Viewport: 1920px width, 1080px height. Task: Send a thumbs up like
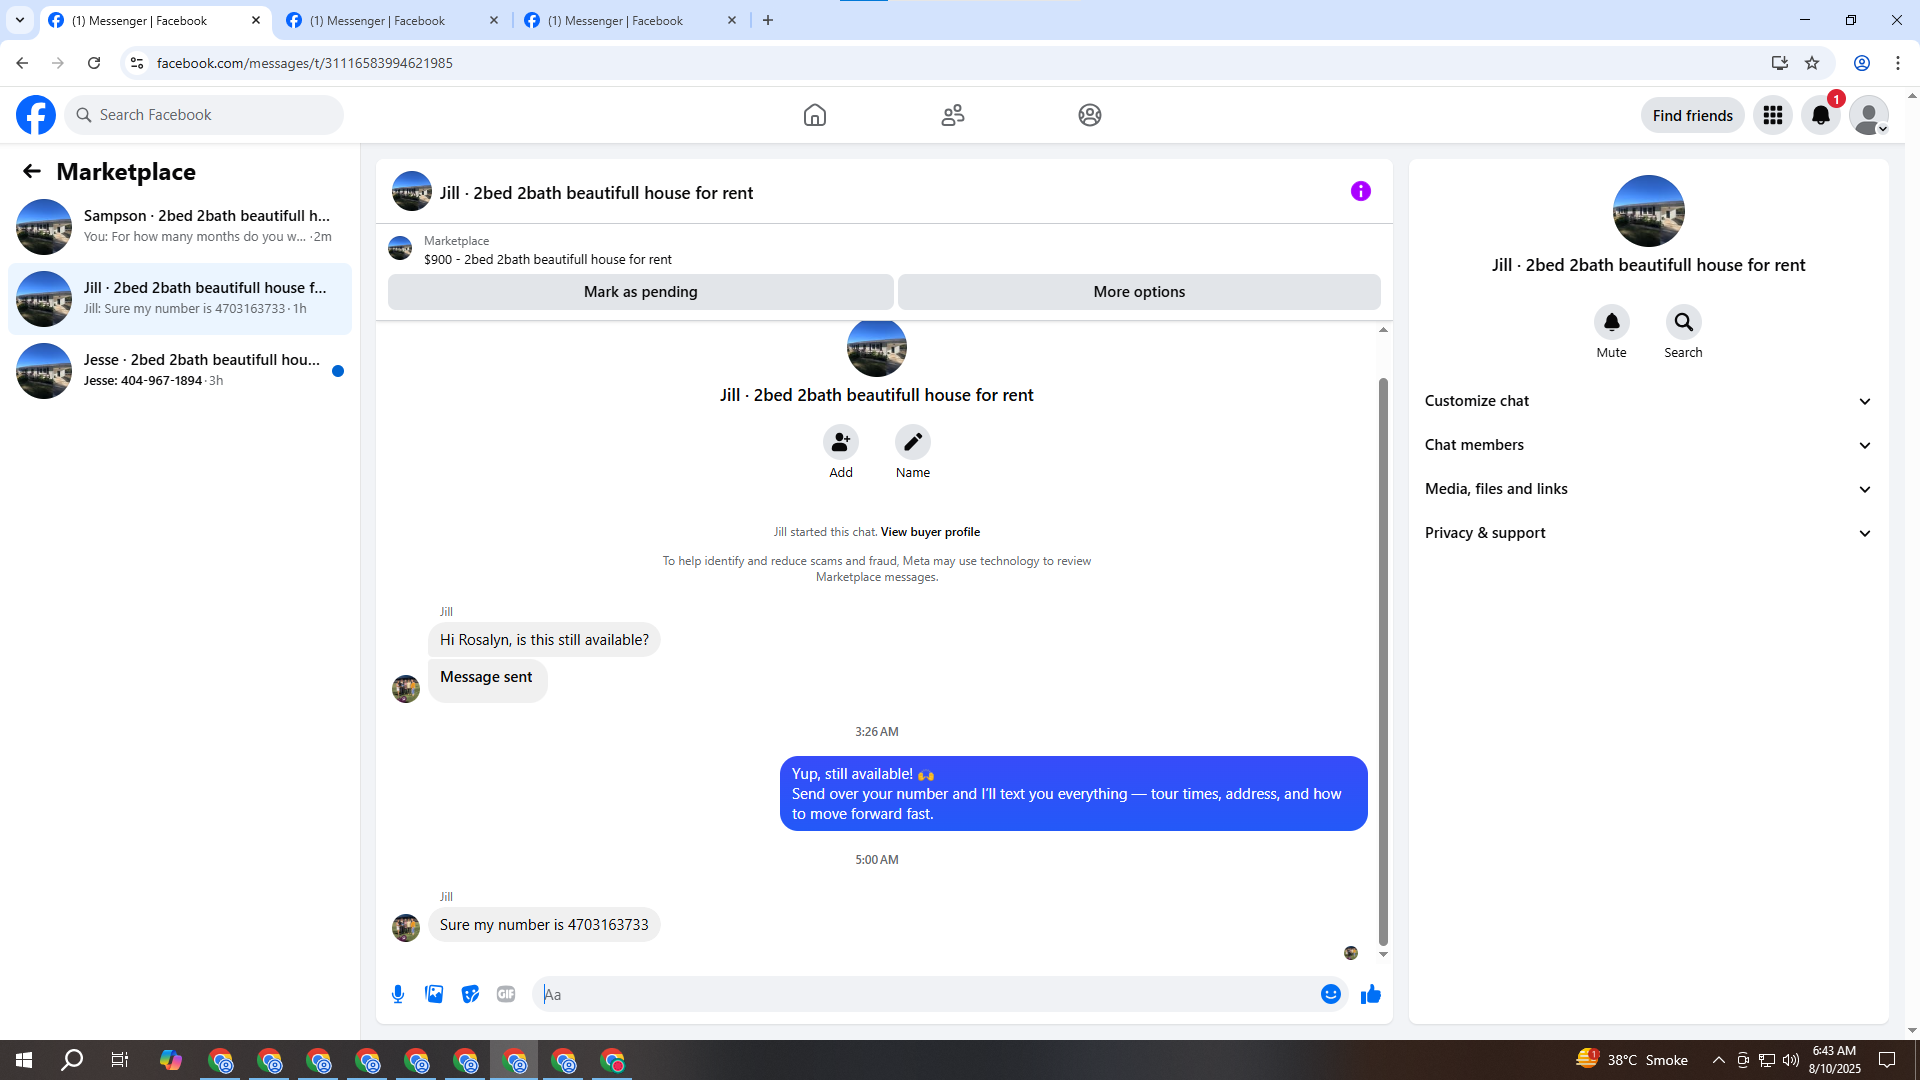(1370, 994)
